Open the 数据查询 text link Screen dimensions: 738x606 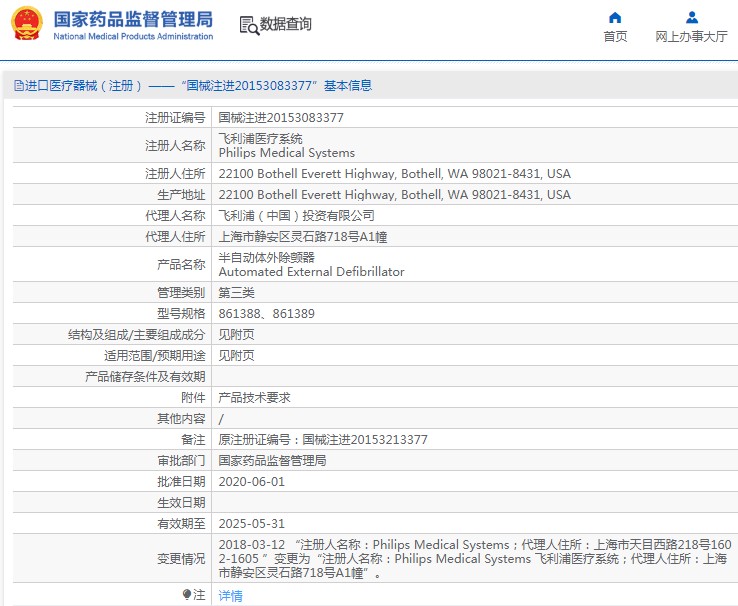point(286,24)
